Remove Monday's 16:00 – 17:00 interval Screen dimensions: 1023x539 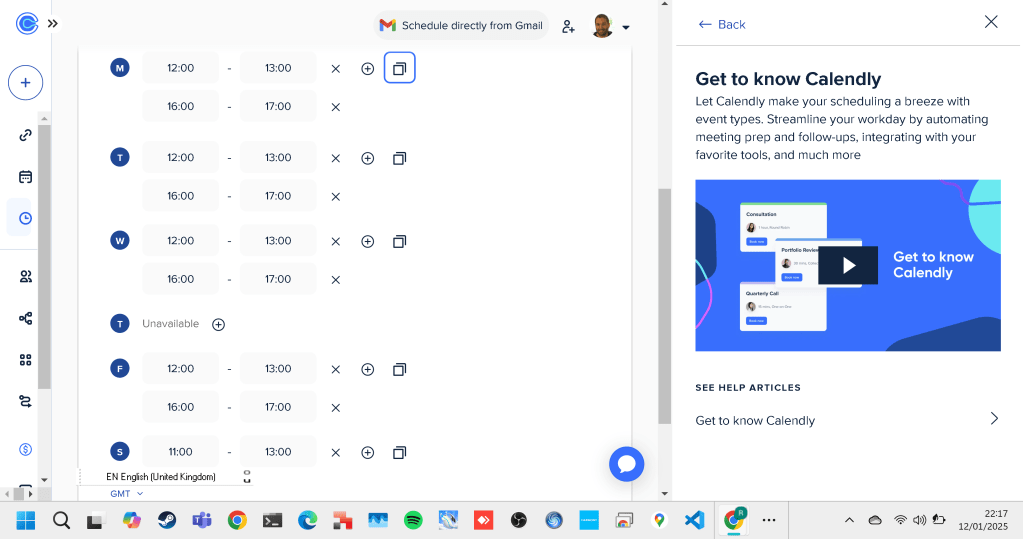tap(335, 107)
